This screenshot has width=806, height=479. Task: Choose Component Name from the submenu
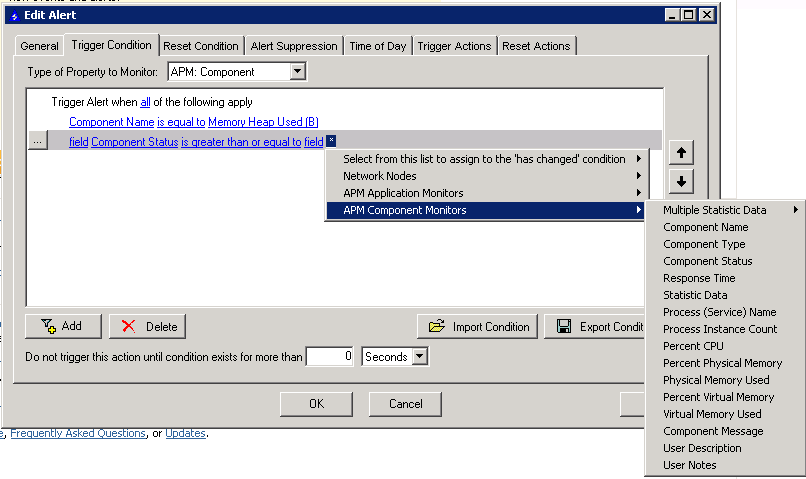pos(725,227)
